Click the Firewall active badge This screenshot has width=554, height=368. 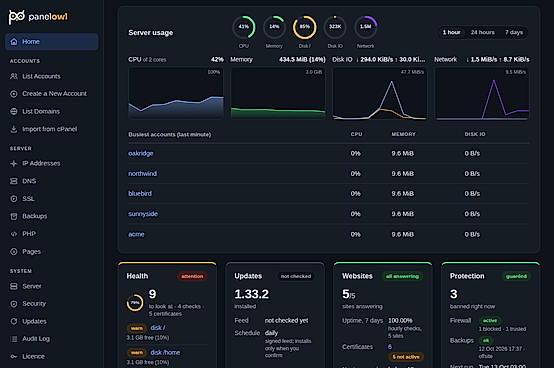click(x=490, y=321)
